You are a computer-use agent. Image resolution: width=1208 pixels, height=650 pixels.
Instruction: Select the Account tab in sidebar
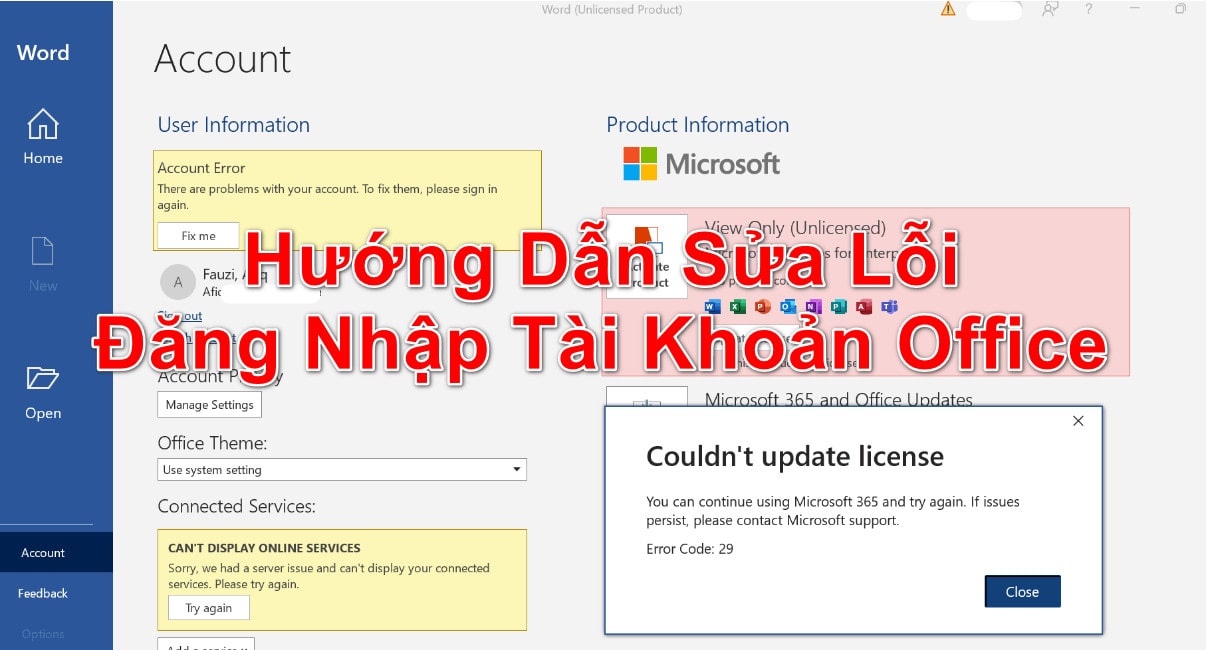43,553
